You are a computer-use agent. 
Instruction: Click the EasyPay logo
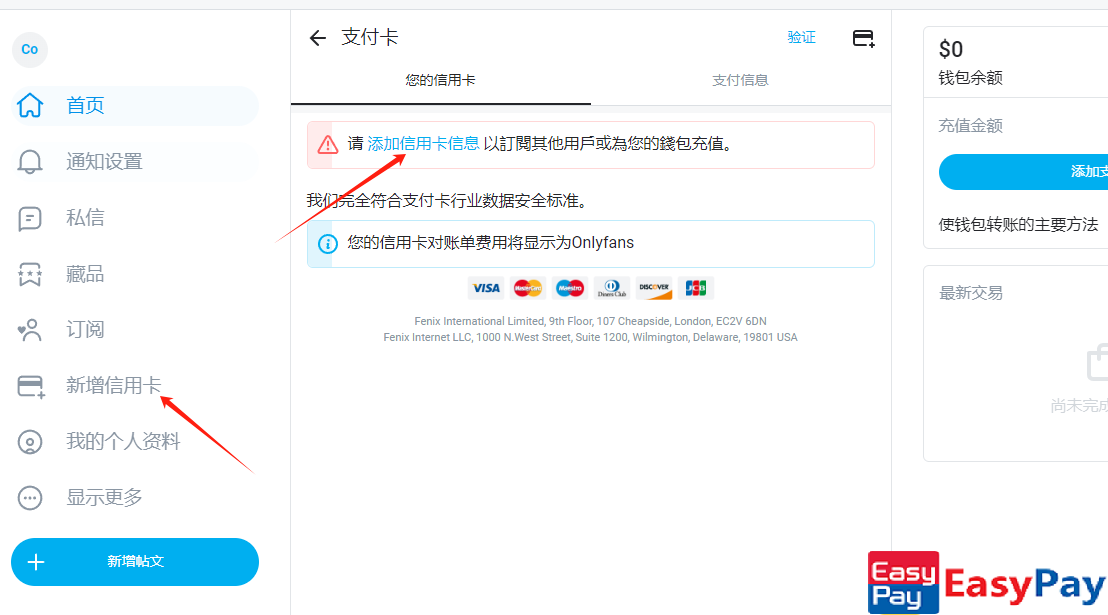[x=985, y=582]
